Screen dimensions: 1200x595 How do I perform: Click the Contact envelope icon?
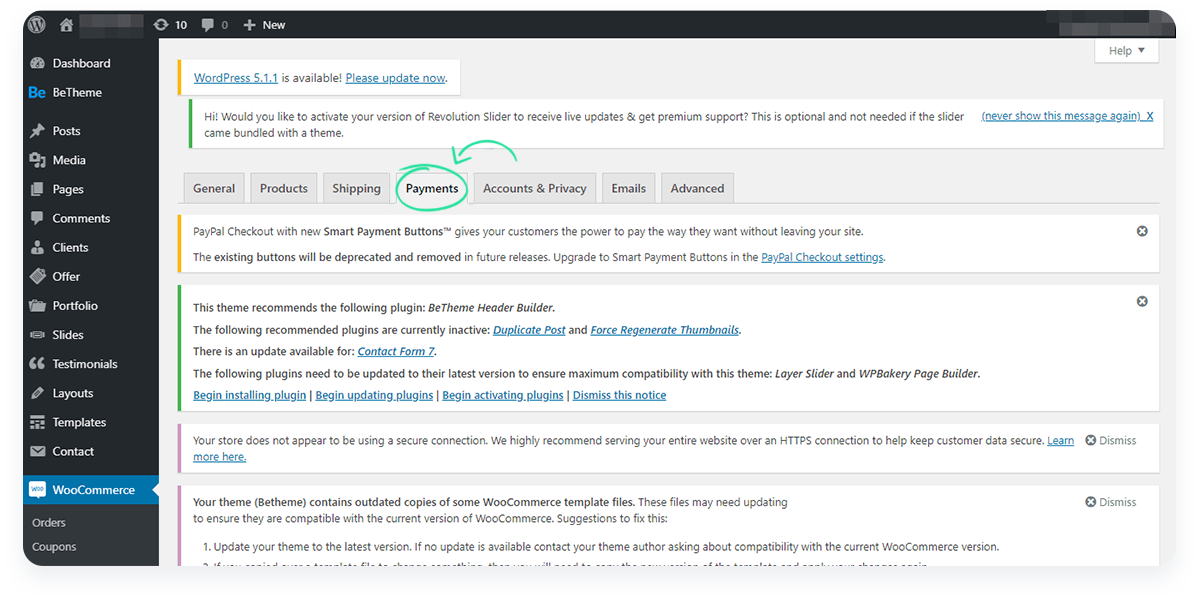pos(37,451)
